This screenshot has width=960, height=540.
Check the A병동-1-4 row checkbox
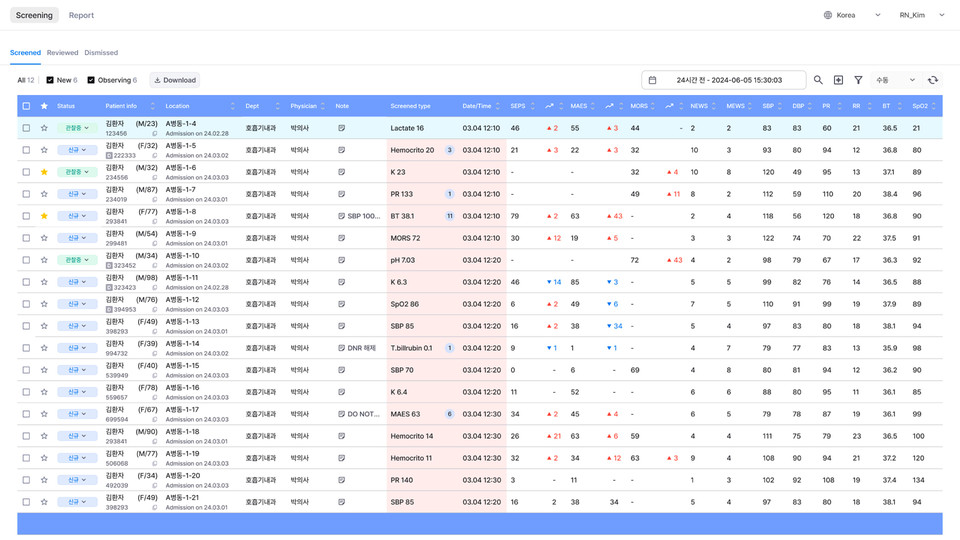click(26, 128)
